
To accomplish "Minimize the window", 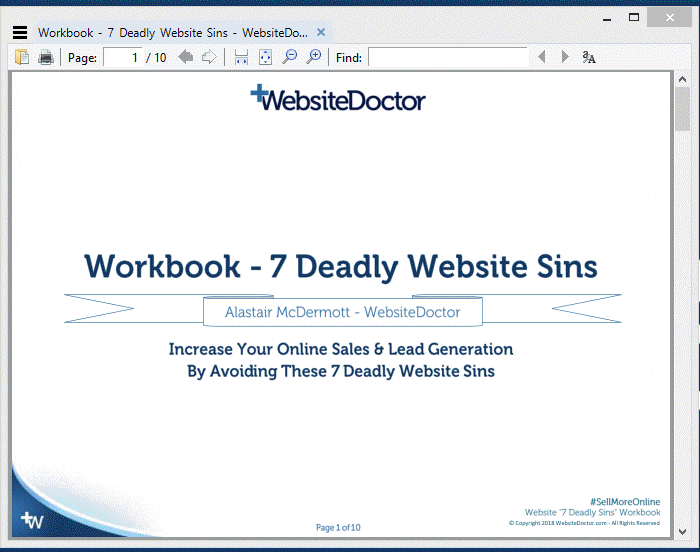I will [x=607, y=19].
